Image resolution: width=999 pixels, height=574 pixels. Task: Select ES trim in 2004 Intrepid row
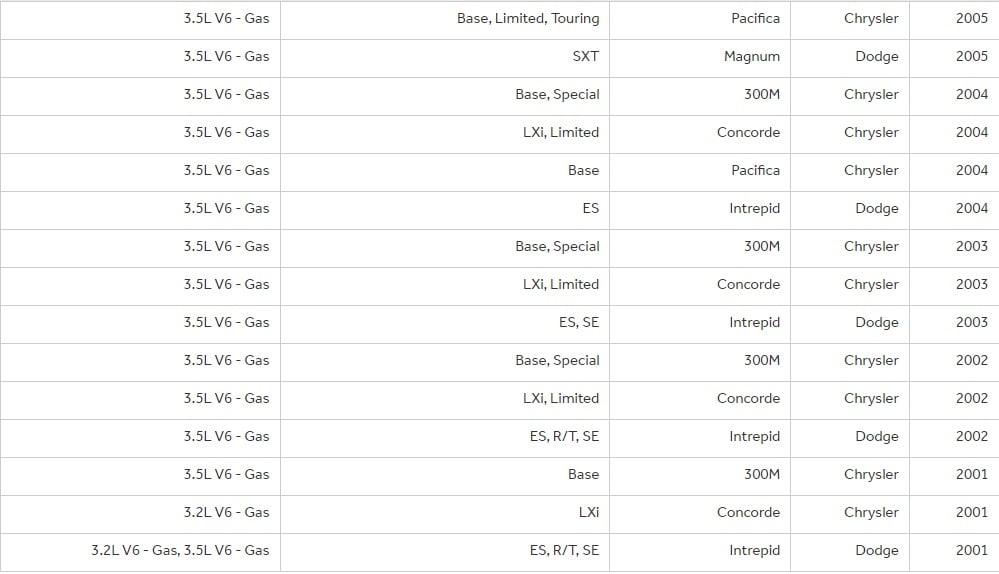tap(445, 210)
